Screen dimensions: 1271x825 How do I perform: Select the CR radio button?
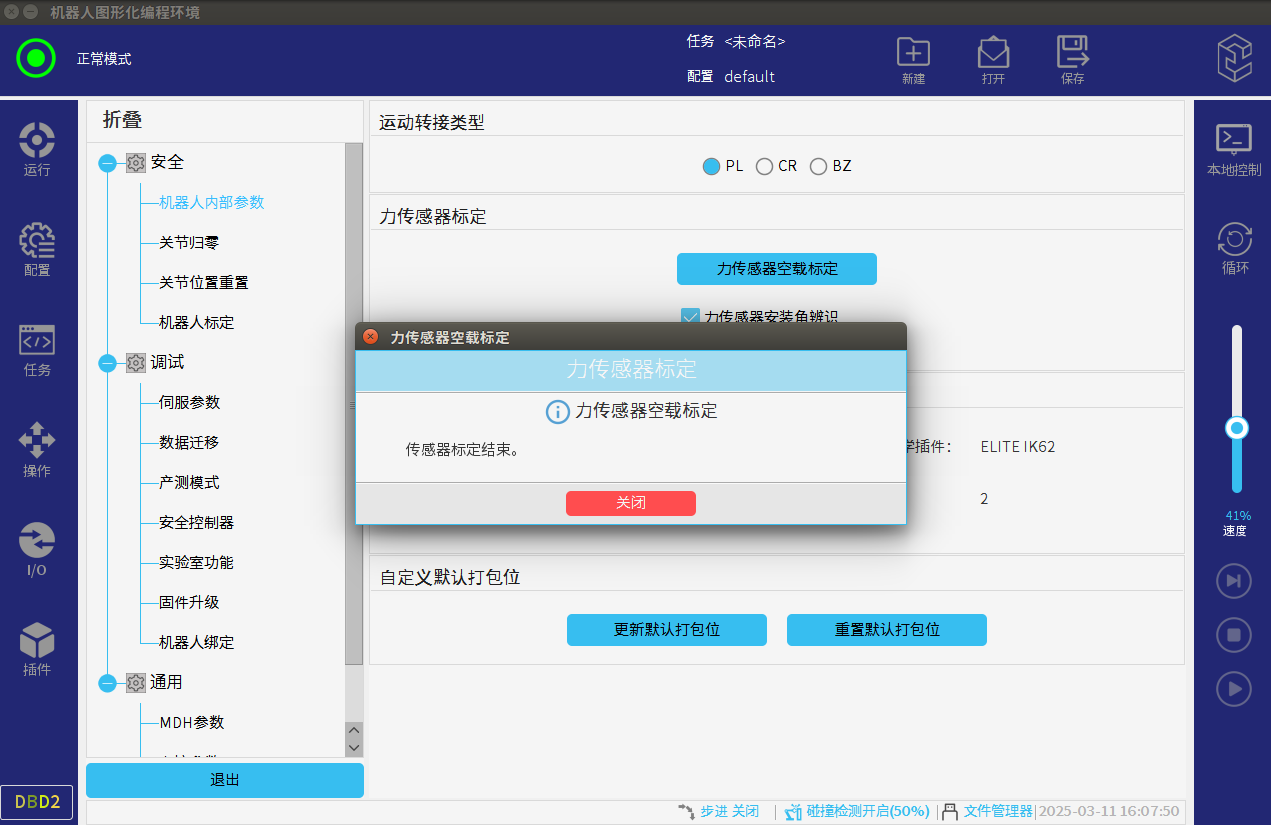pos(765,167)
